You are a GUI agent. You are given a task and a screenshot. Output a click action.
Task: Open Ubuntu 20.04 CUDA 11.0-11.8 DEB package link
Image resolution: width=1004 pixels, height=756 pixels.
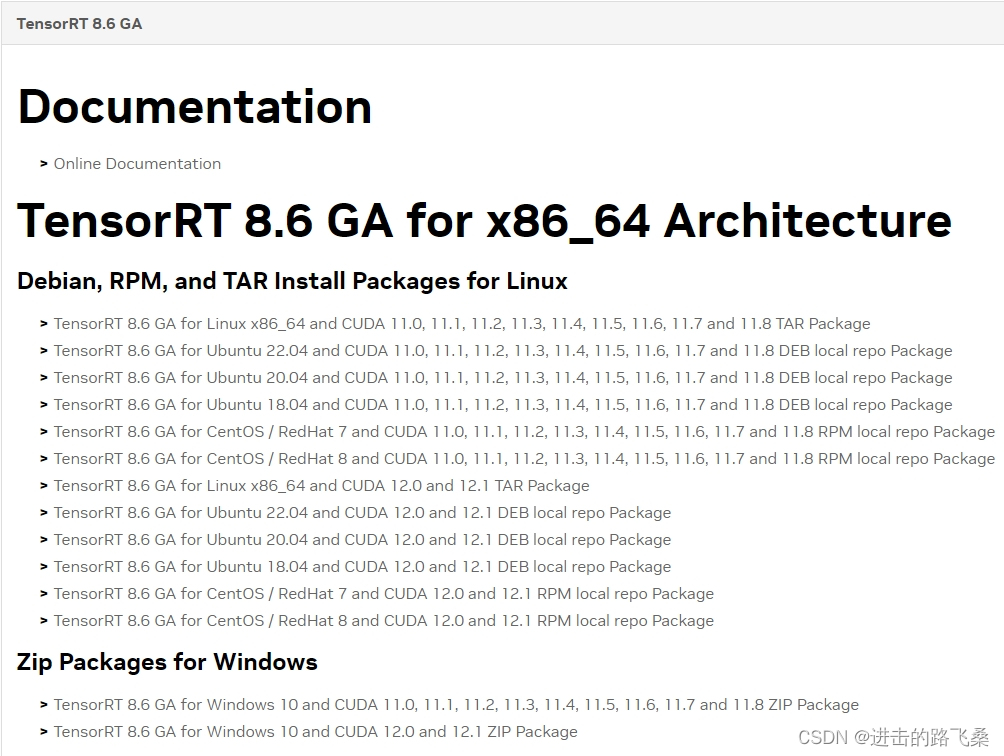pos(503,378)
